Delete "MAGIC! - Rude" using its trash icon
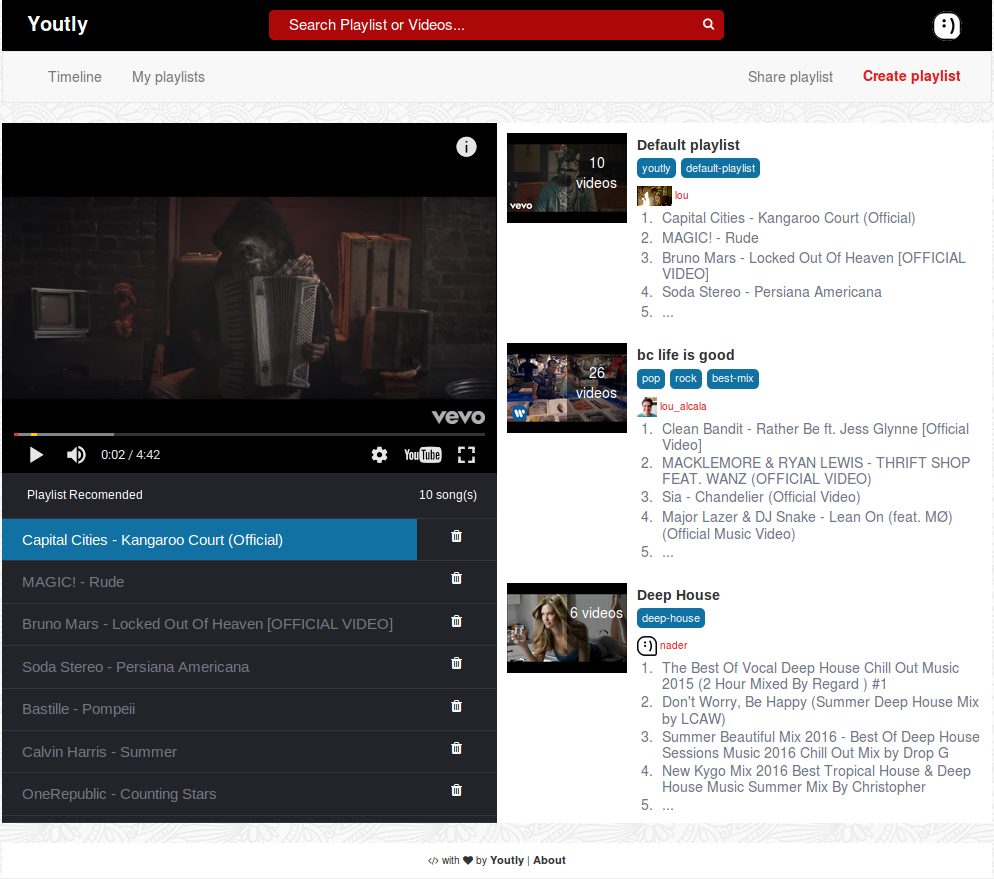 [x=456, y=577]
